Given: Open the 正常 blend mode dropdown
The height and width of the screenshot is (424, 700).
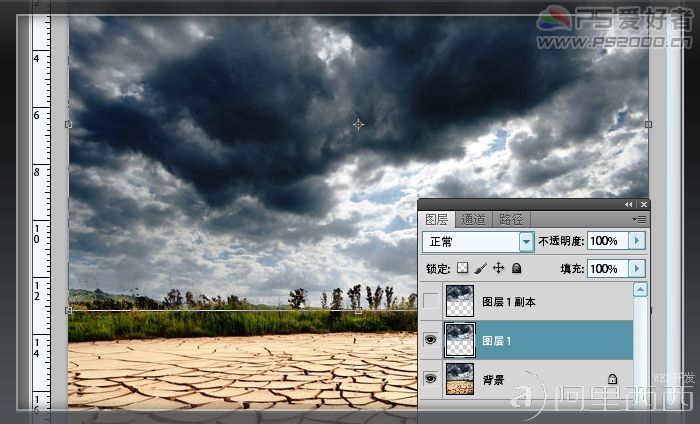Looking at the screenshot, I should (527, 241).
